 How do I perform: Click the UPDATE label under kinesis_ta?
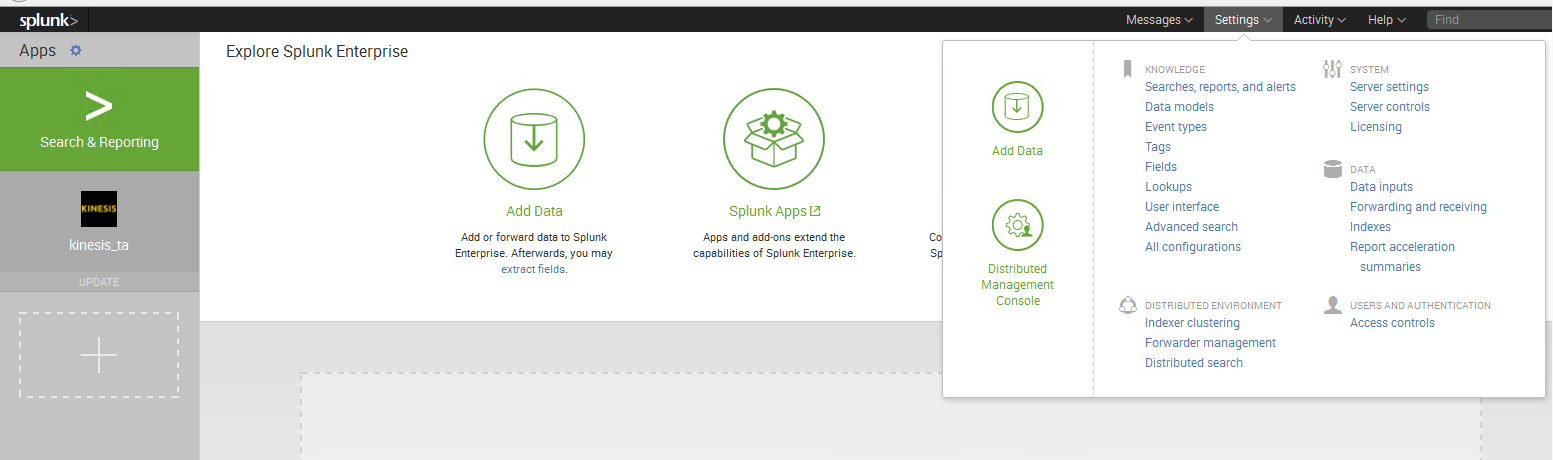(99, 282)
